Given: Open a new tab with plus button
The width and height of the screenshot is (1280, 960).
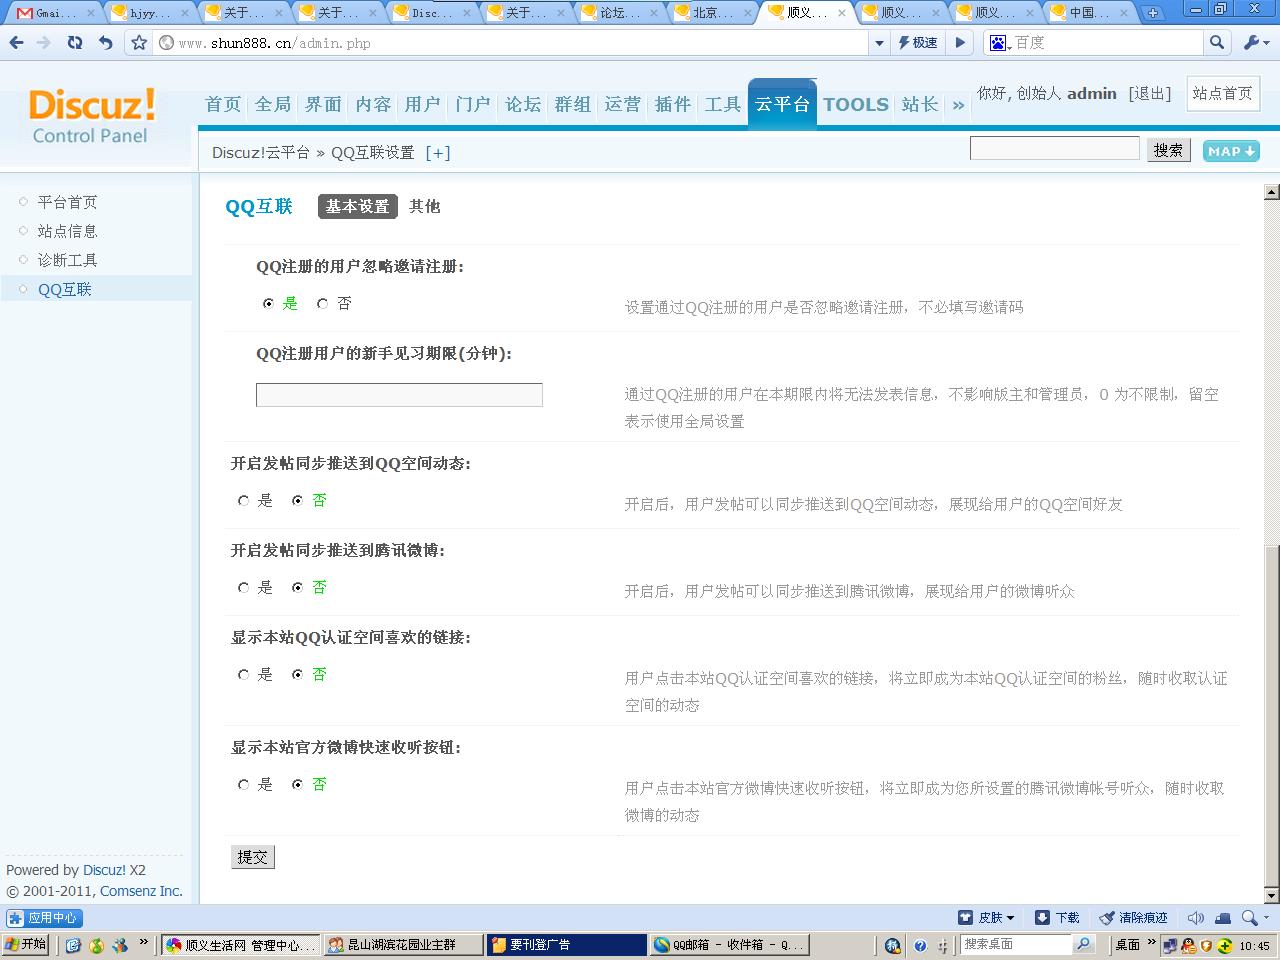Looking at the screenshot, I should tap(1153, 13).
